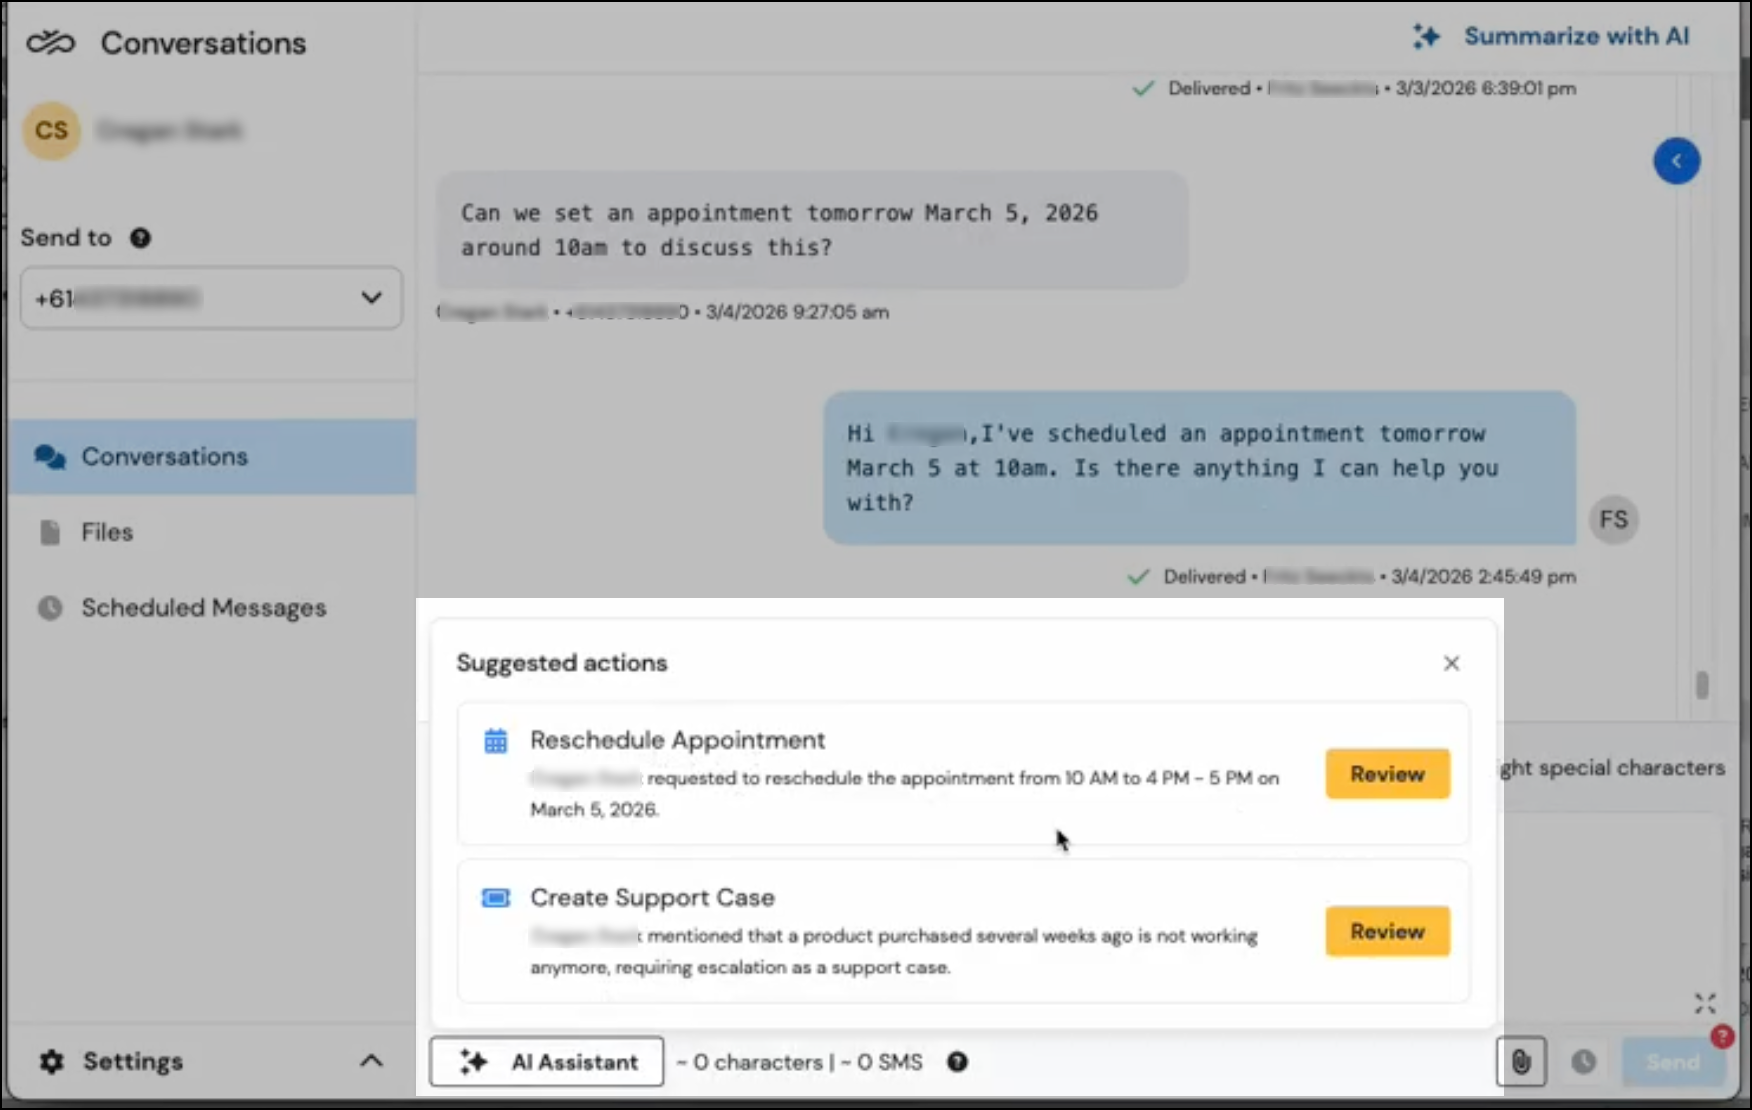Screen dimensions: 1752x1110
Task: Click the Create Support Case title text
Action: pos(652,898)
